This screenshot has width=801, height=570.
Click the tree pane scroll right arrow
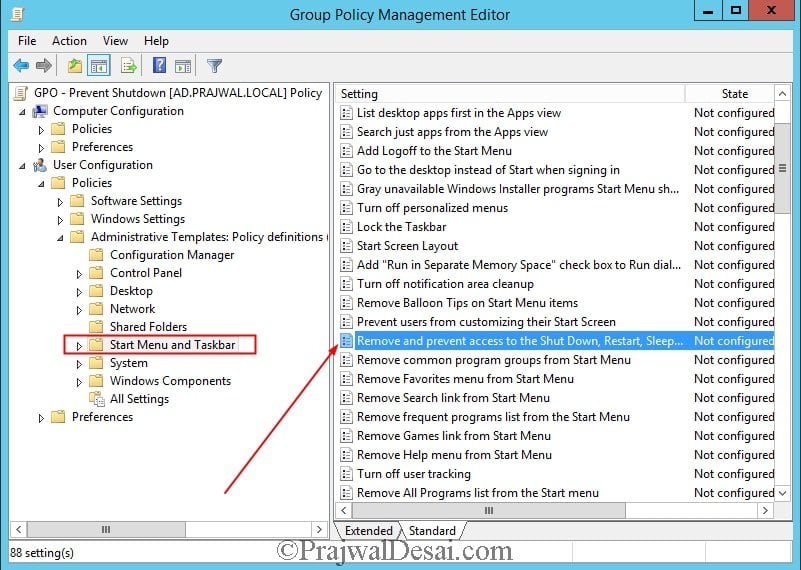(319, 530)
